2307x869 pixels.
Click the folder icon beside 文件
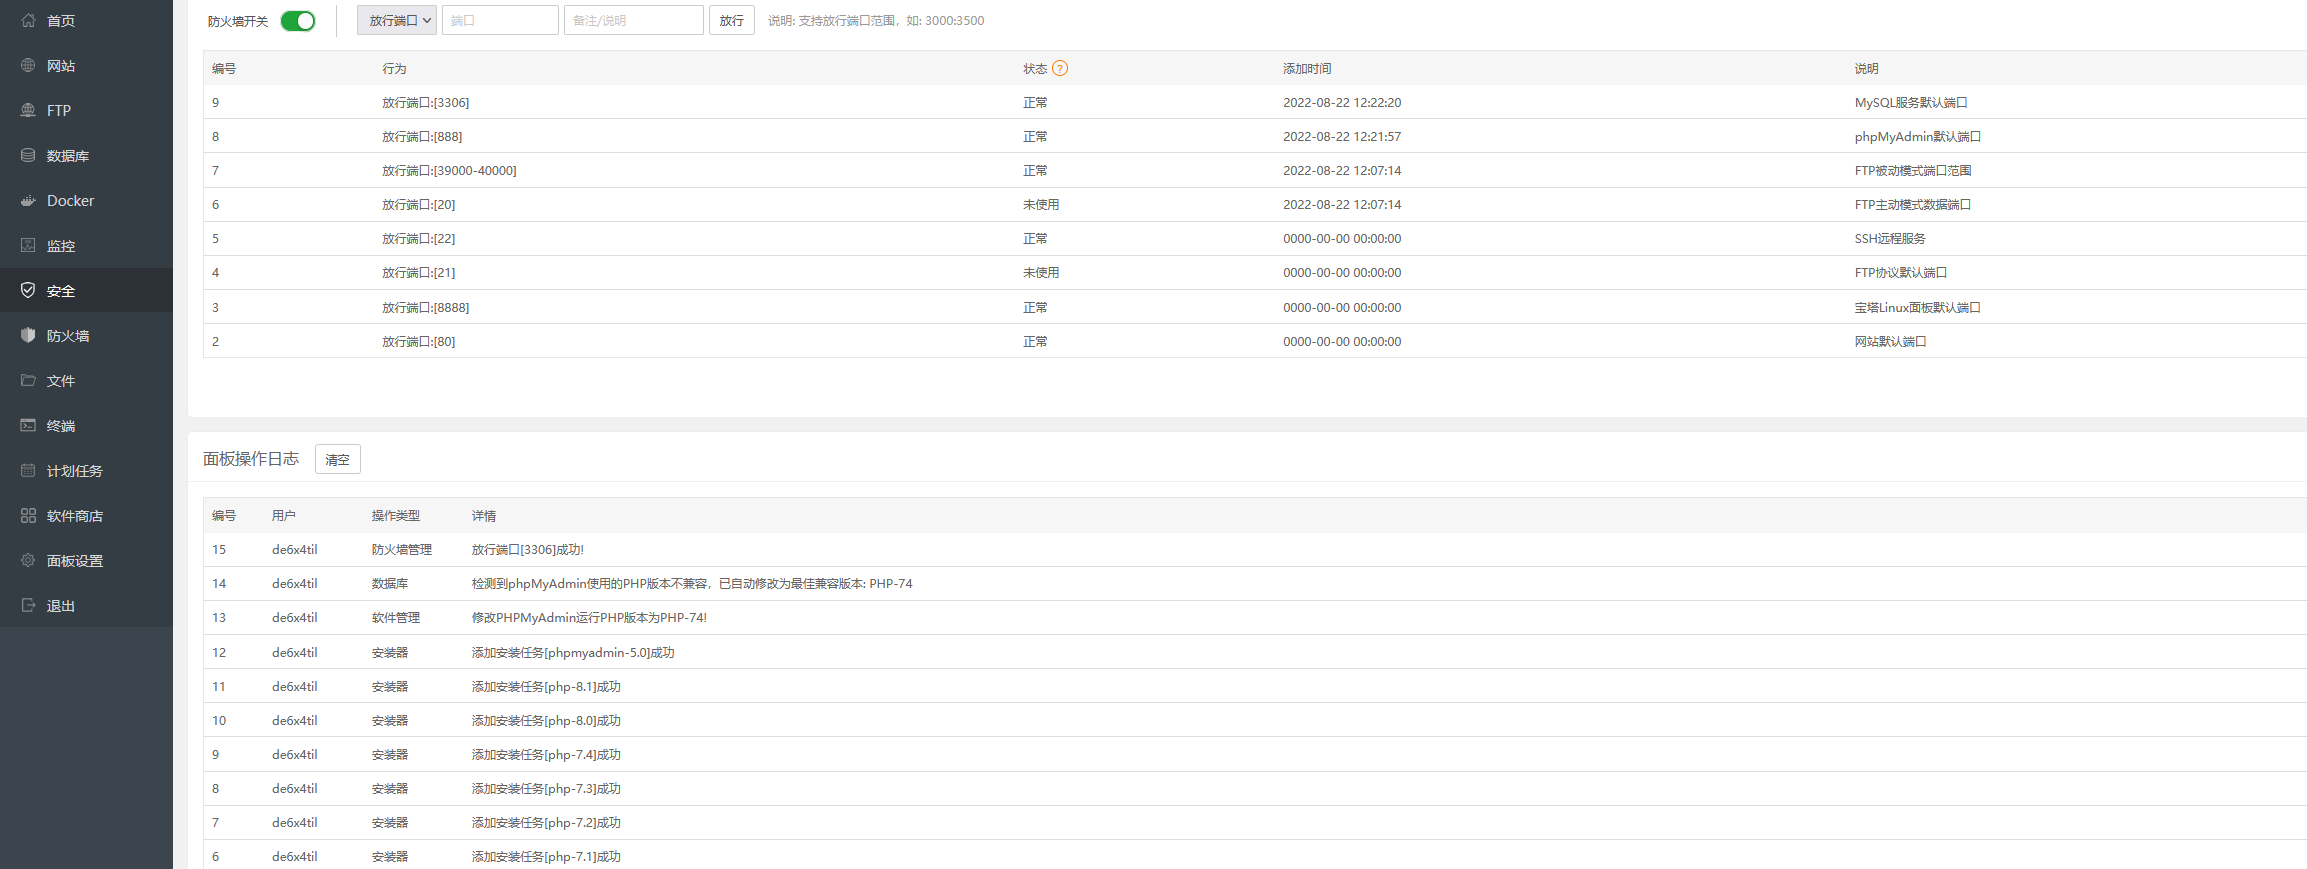pos(28,380)
